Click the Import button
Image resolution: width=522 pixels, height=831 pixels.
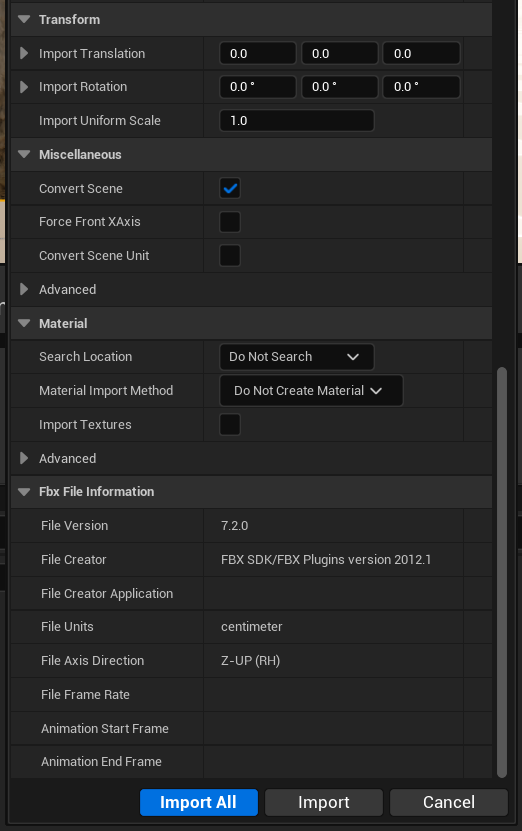324,802
